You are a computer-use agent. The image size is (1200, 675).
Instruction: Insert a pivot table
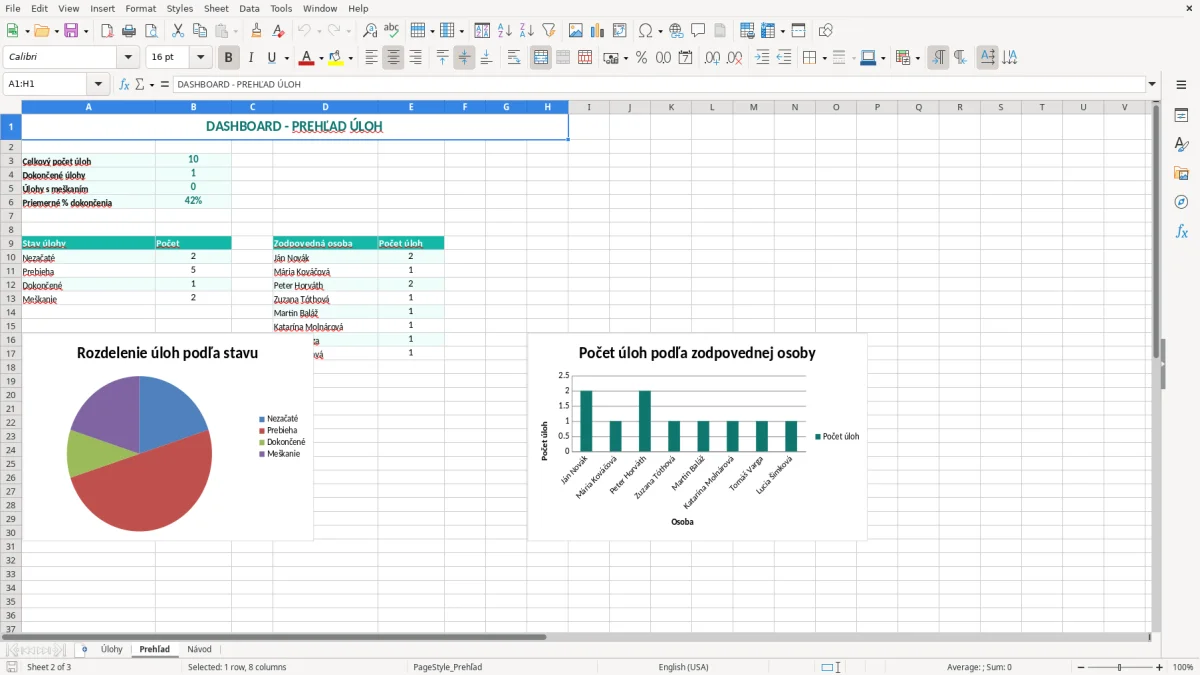pyautogui.click(x=620, y=31)
